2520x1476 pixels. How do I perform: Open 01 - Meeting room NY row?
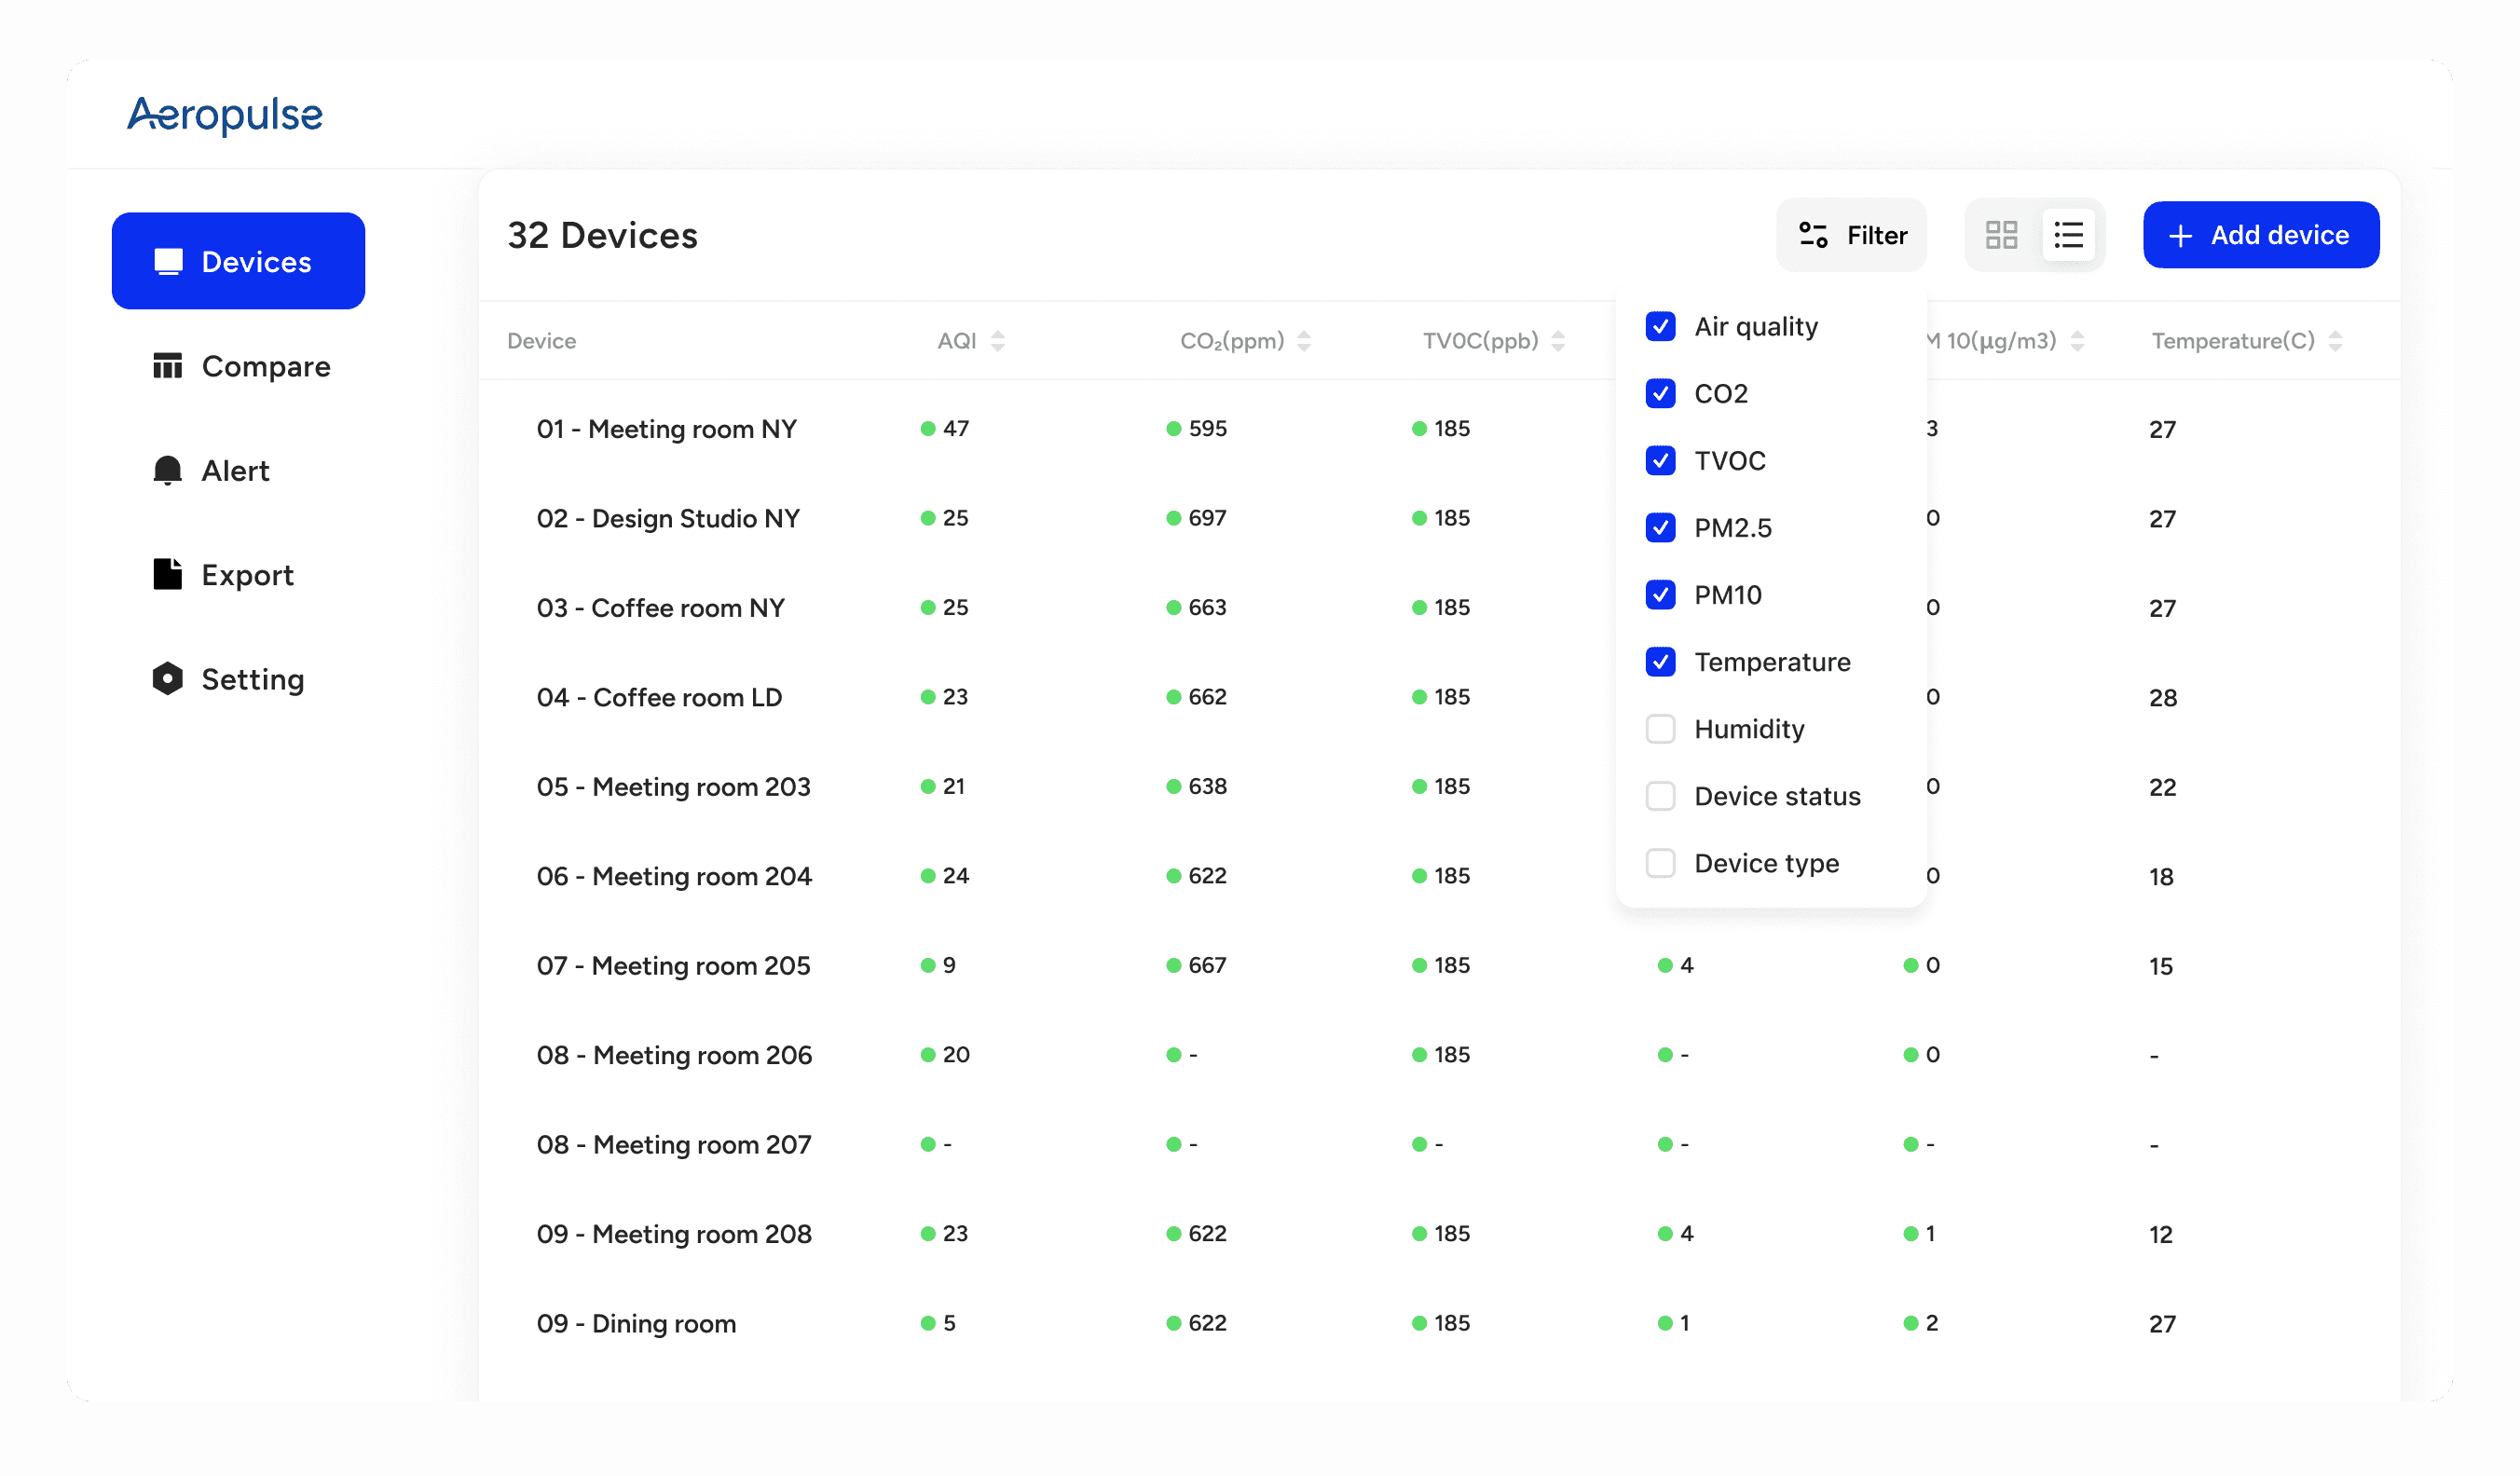(666, 429)
